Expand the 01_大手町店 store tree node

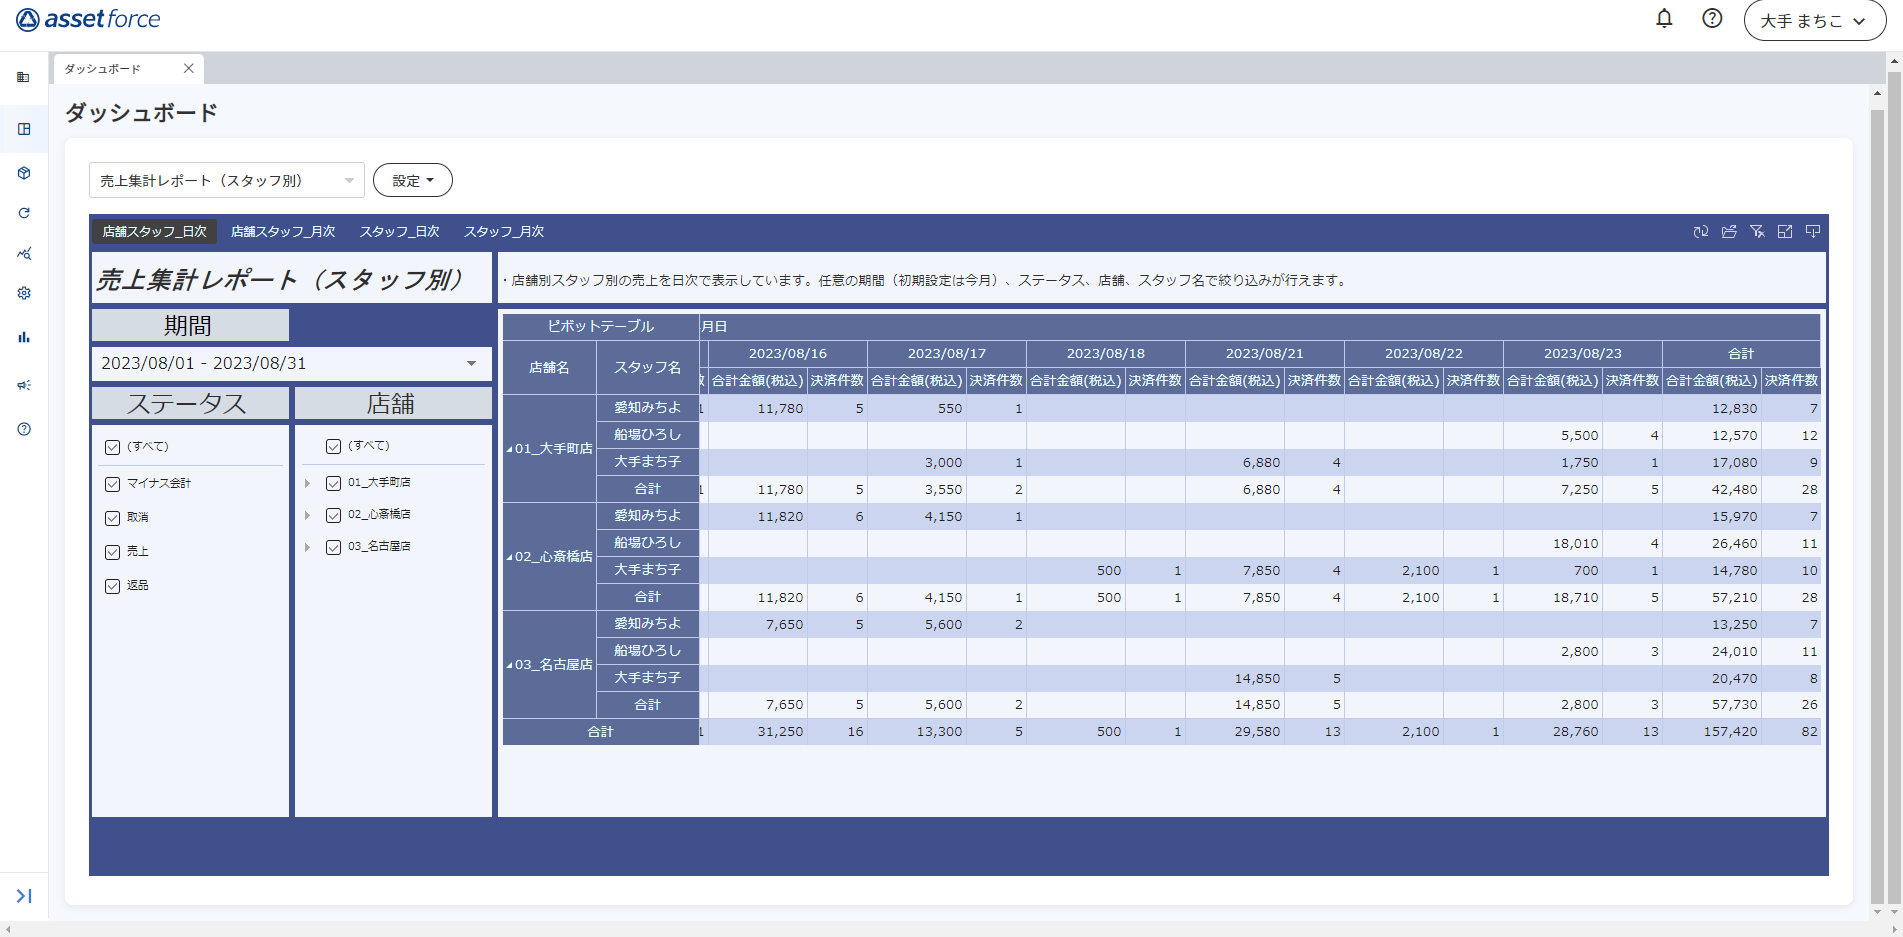click(308, 483)
